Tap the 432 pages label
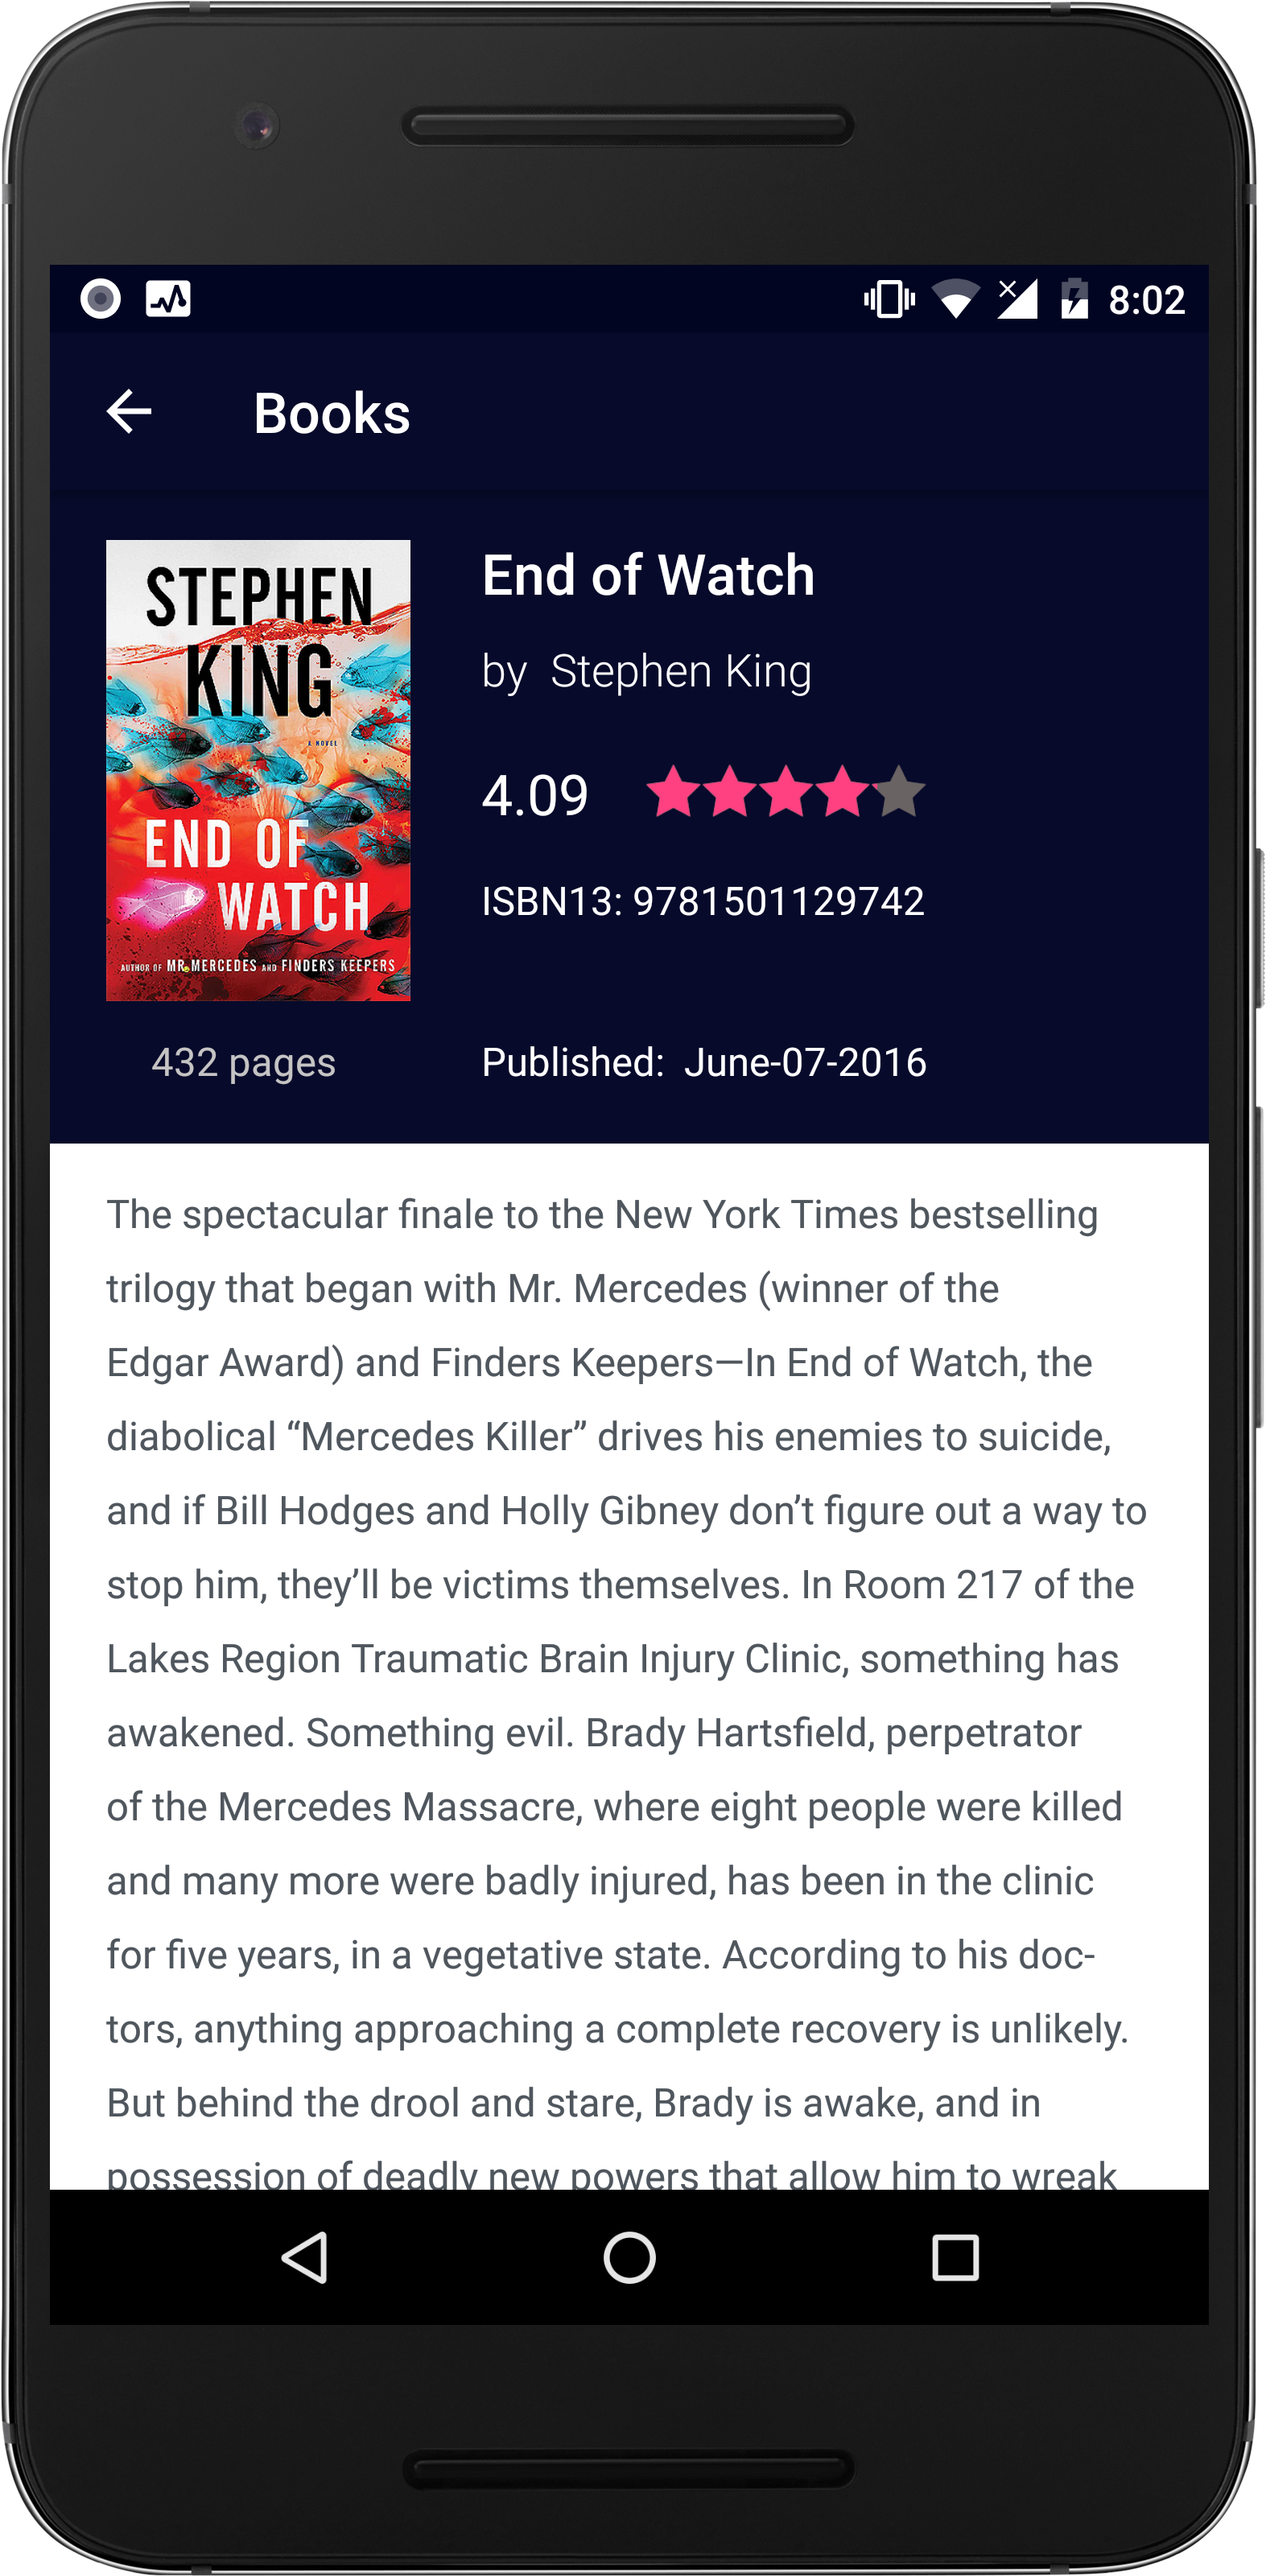The width and height of the screenshot is (1266, 2576). tap(243, 1063)
